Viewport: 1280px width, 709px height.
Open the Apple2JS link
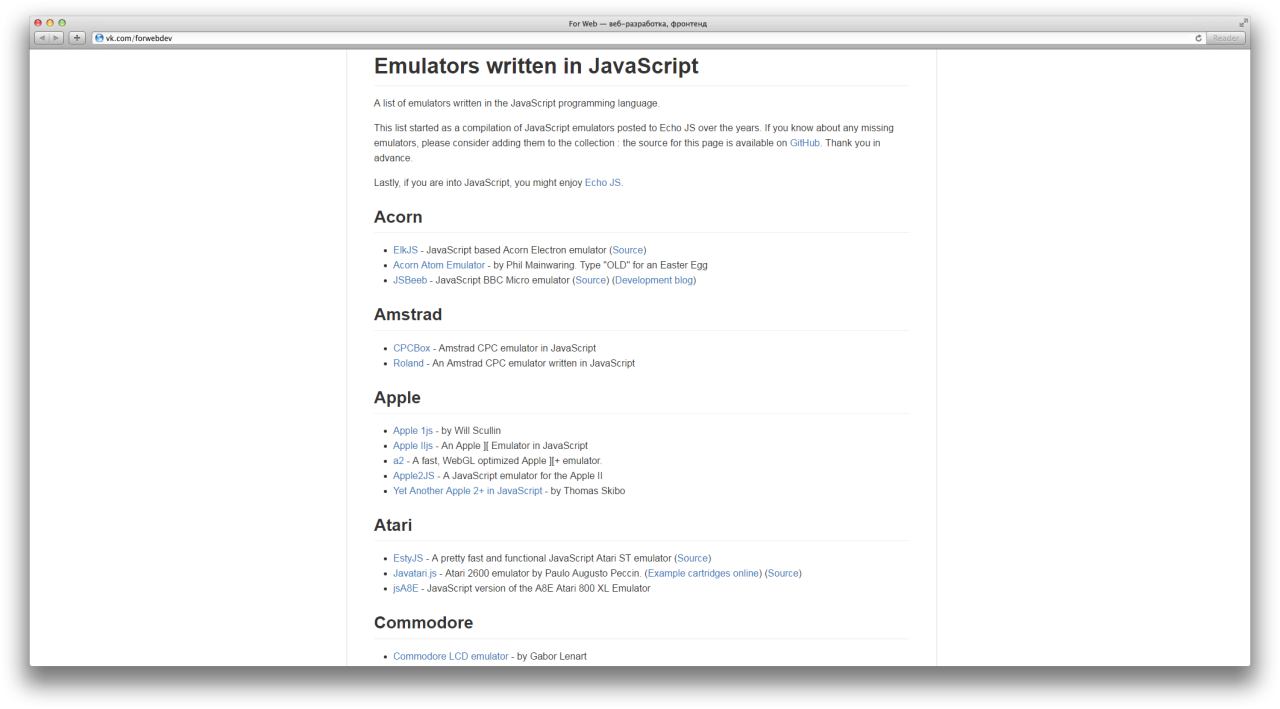point(414,476)
